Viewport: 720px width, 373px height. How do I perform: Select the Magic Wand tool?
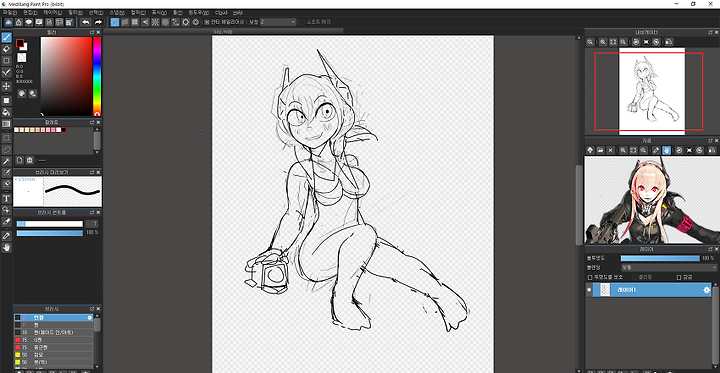coord(6,161)
